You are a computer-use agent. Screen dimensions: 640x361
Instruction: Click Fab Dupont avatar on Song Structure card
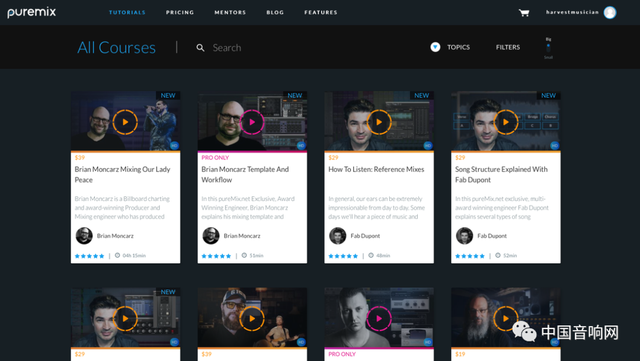(x=464, y=236)
